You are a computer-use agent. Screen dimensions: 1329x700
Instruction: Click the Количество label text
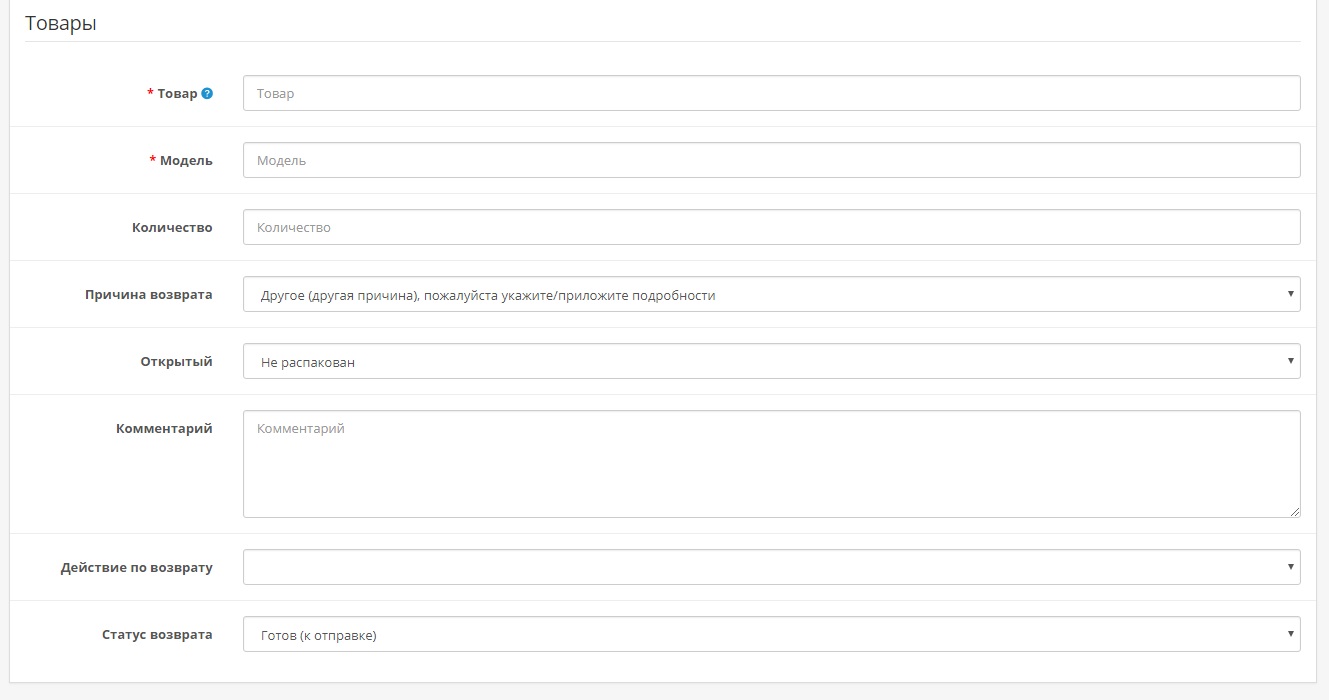[172, 227]
